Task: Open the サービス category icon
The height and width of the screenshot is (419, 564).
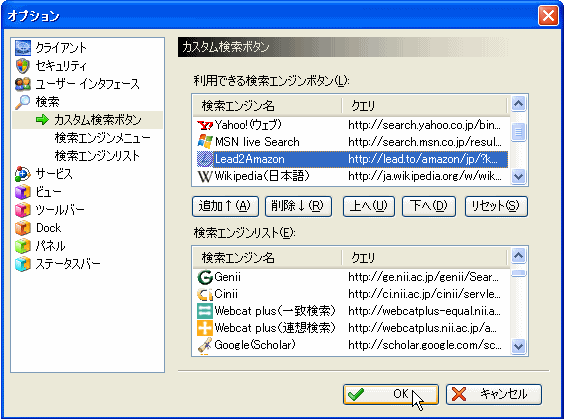Action: click(23, 174)
